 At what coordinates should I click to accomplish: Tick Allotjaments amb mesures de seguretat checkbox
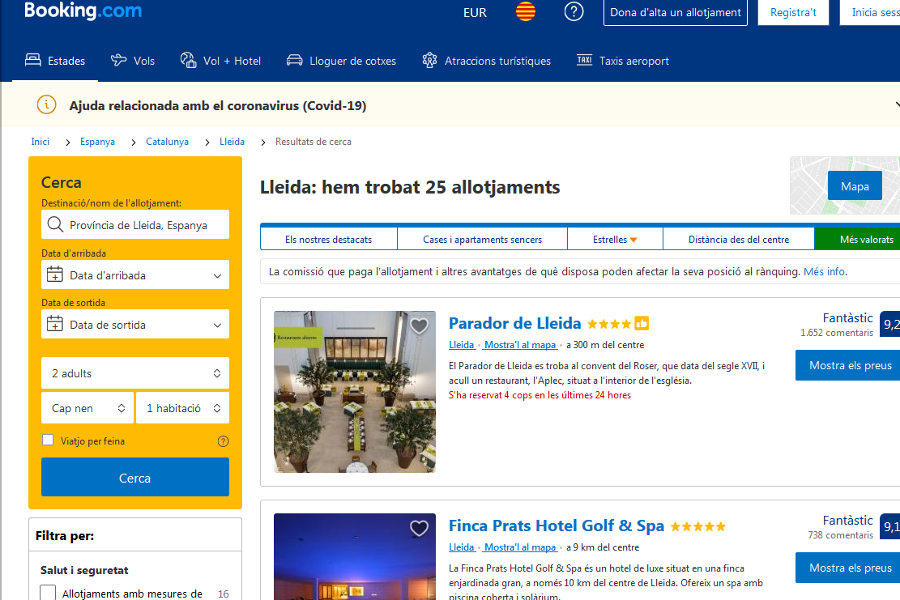48,593
